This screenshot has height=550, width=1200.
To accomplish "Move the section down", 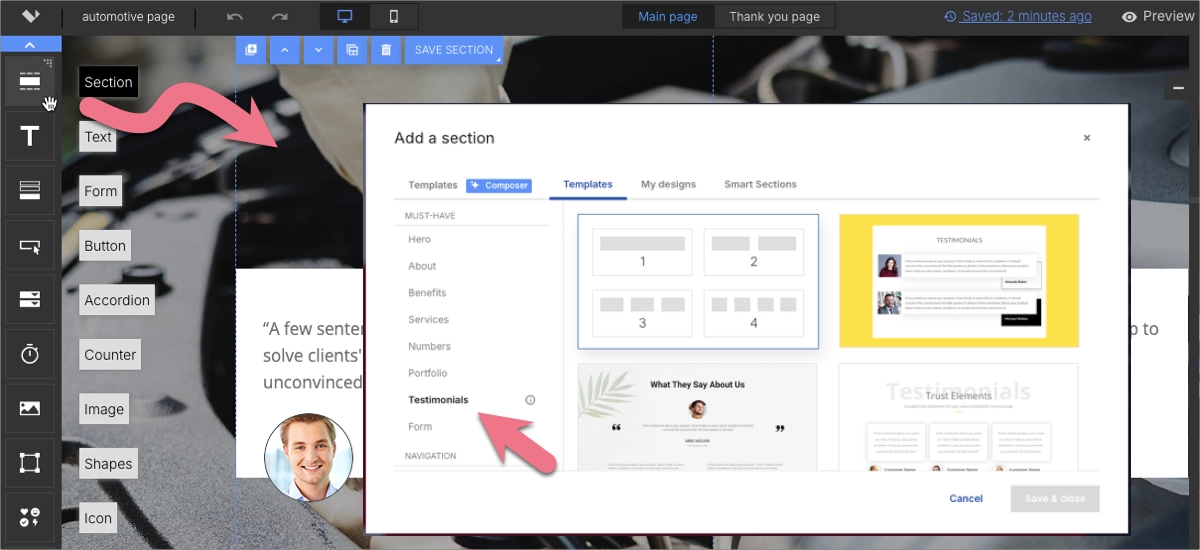I will click(318, 50).
